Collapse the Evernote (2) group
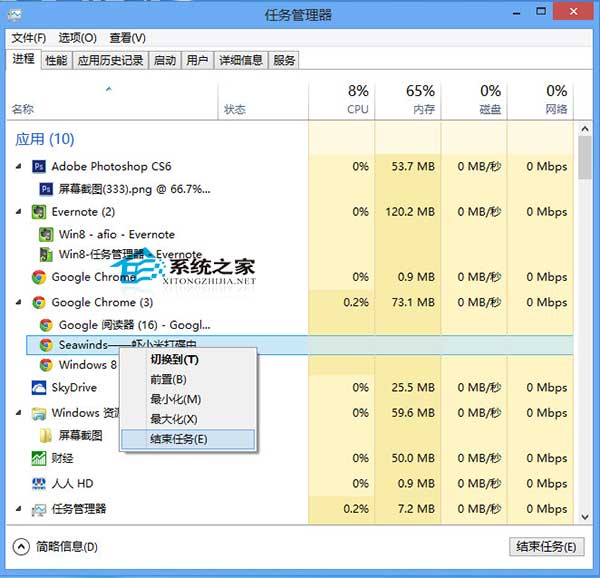Image resolution: width=600 pixels, height=578 pixels. (x=18, y=212)
